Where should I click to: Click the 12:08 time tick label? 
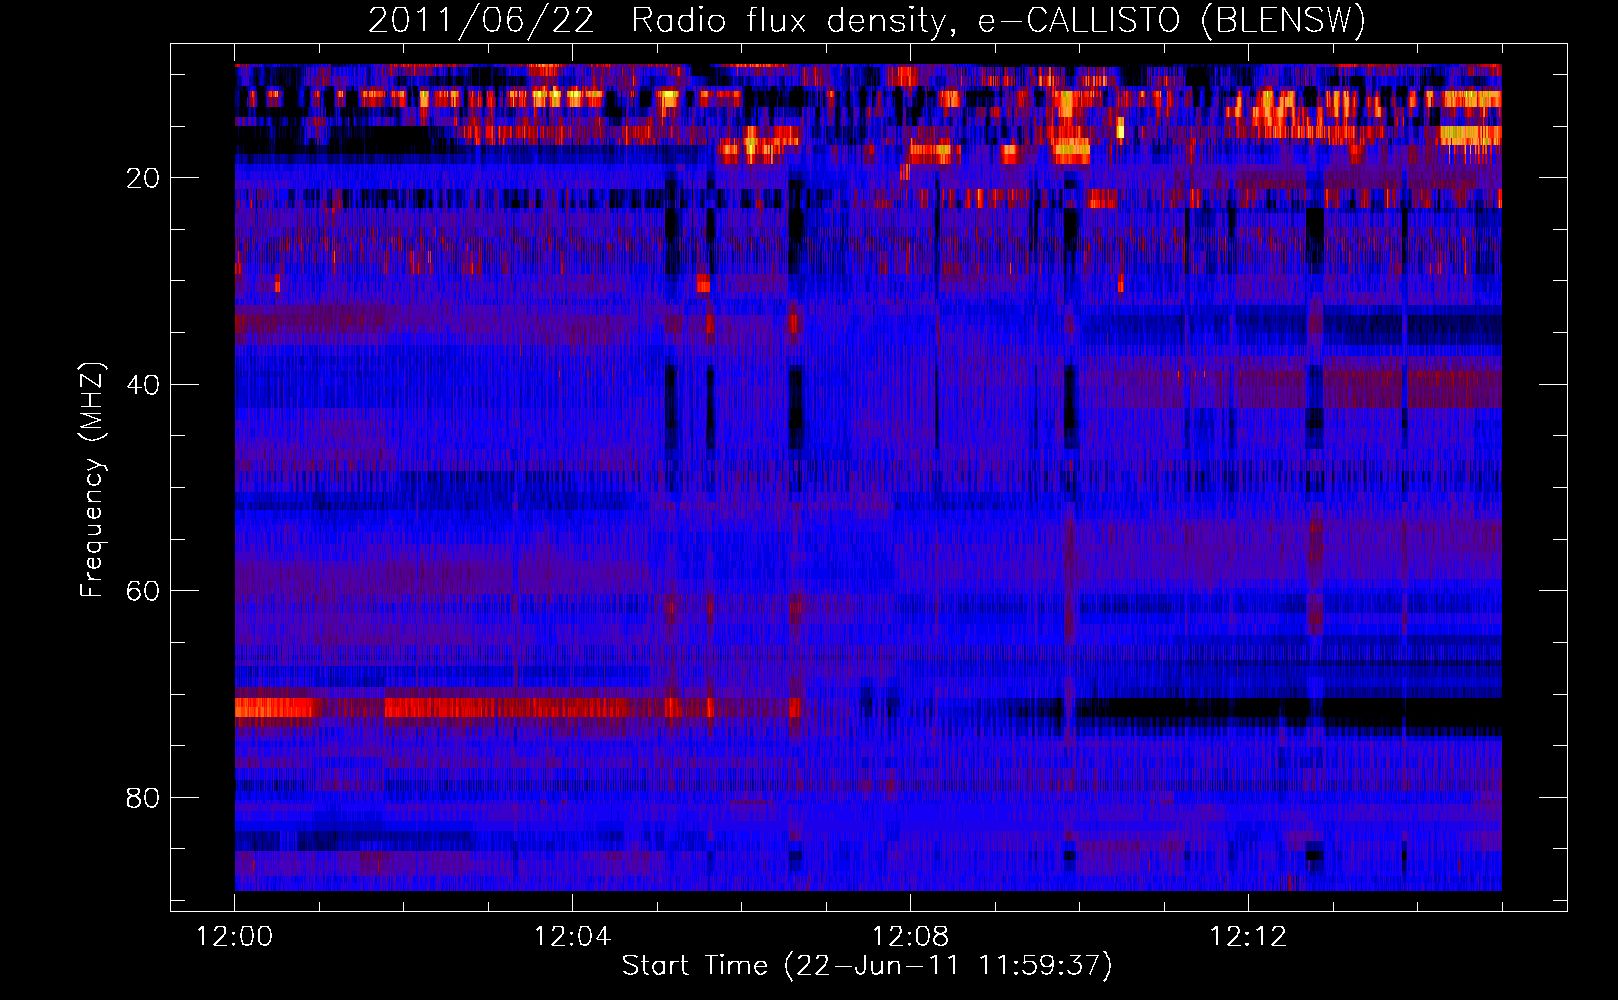click(x=910, y=937)
